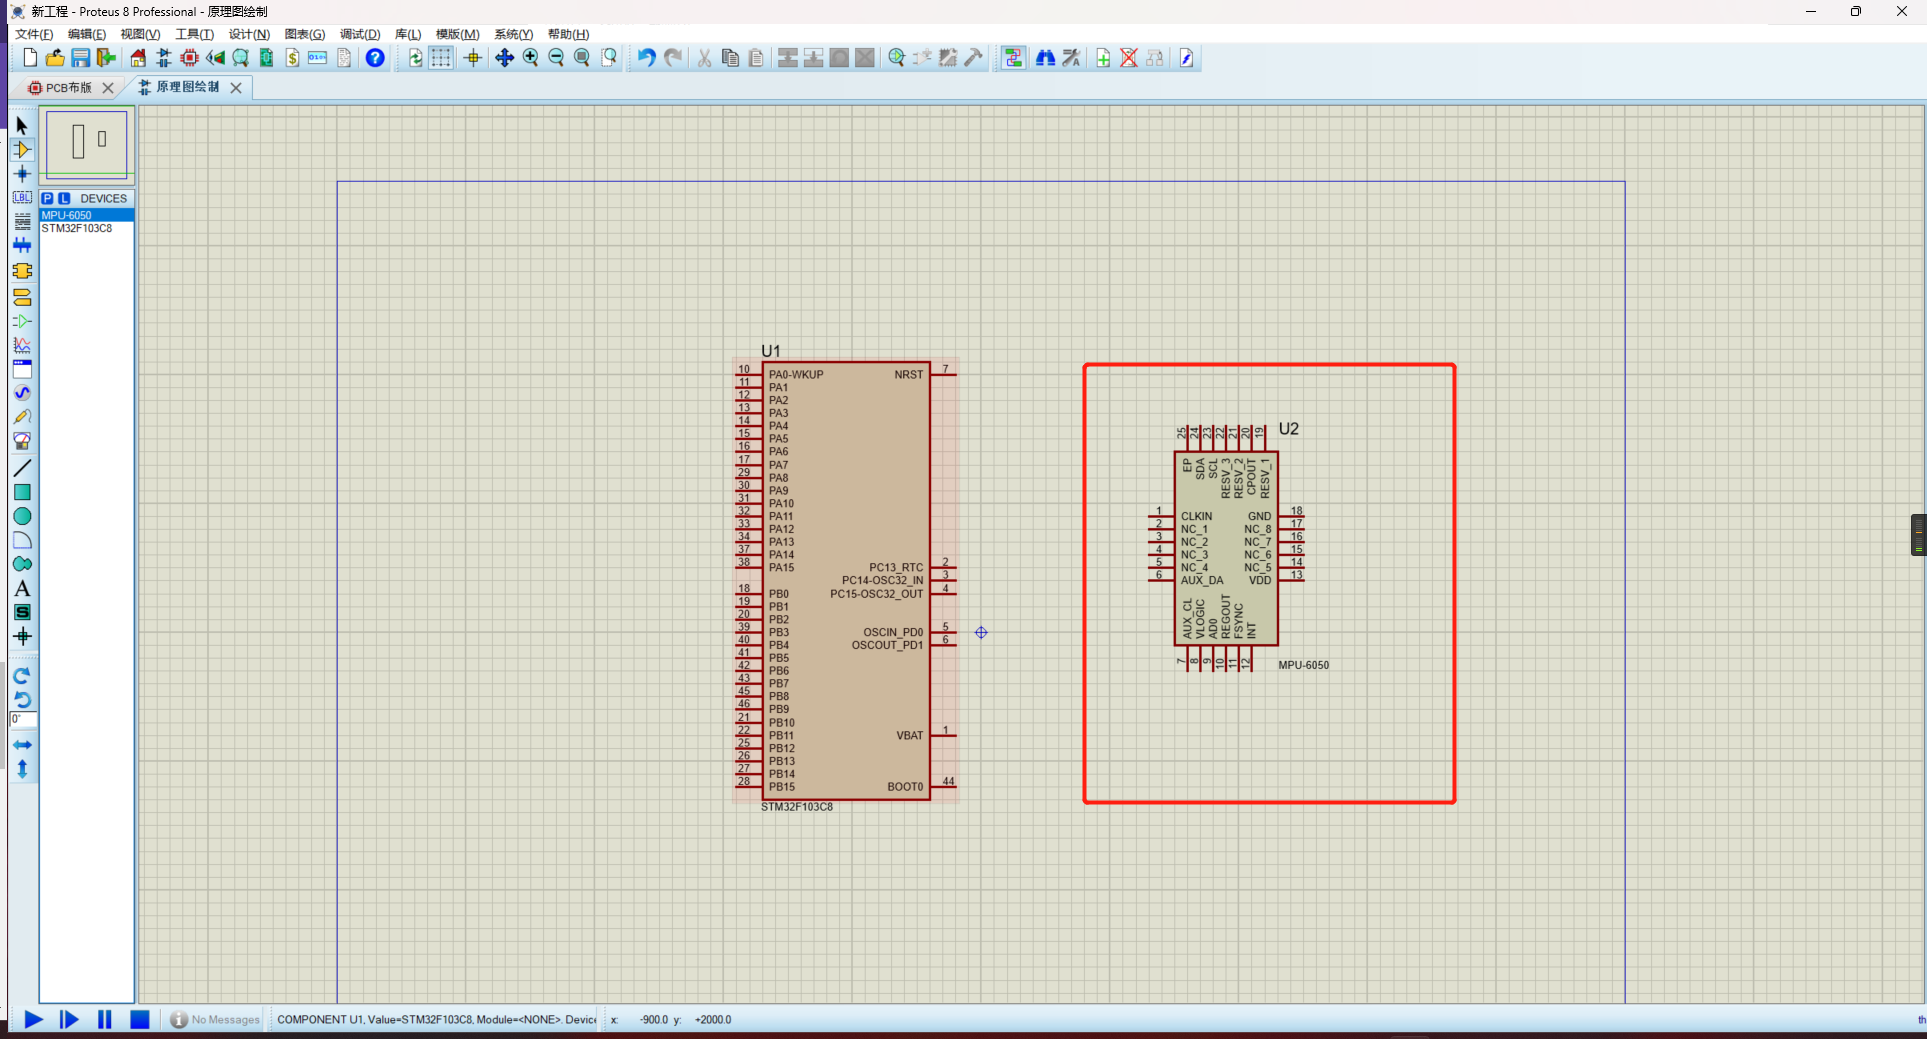1927x1039 pixels.
Task: Open 编辑(E) menu
Action: 87,34
